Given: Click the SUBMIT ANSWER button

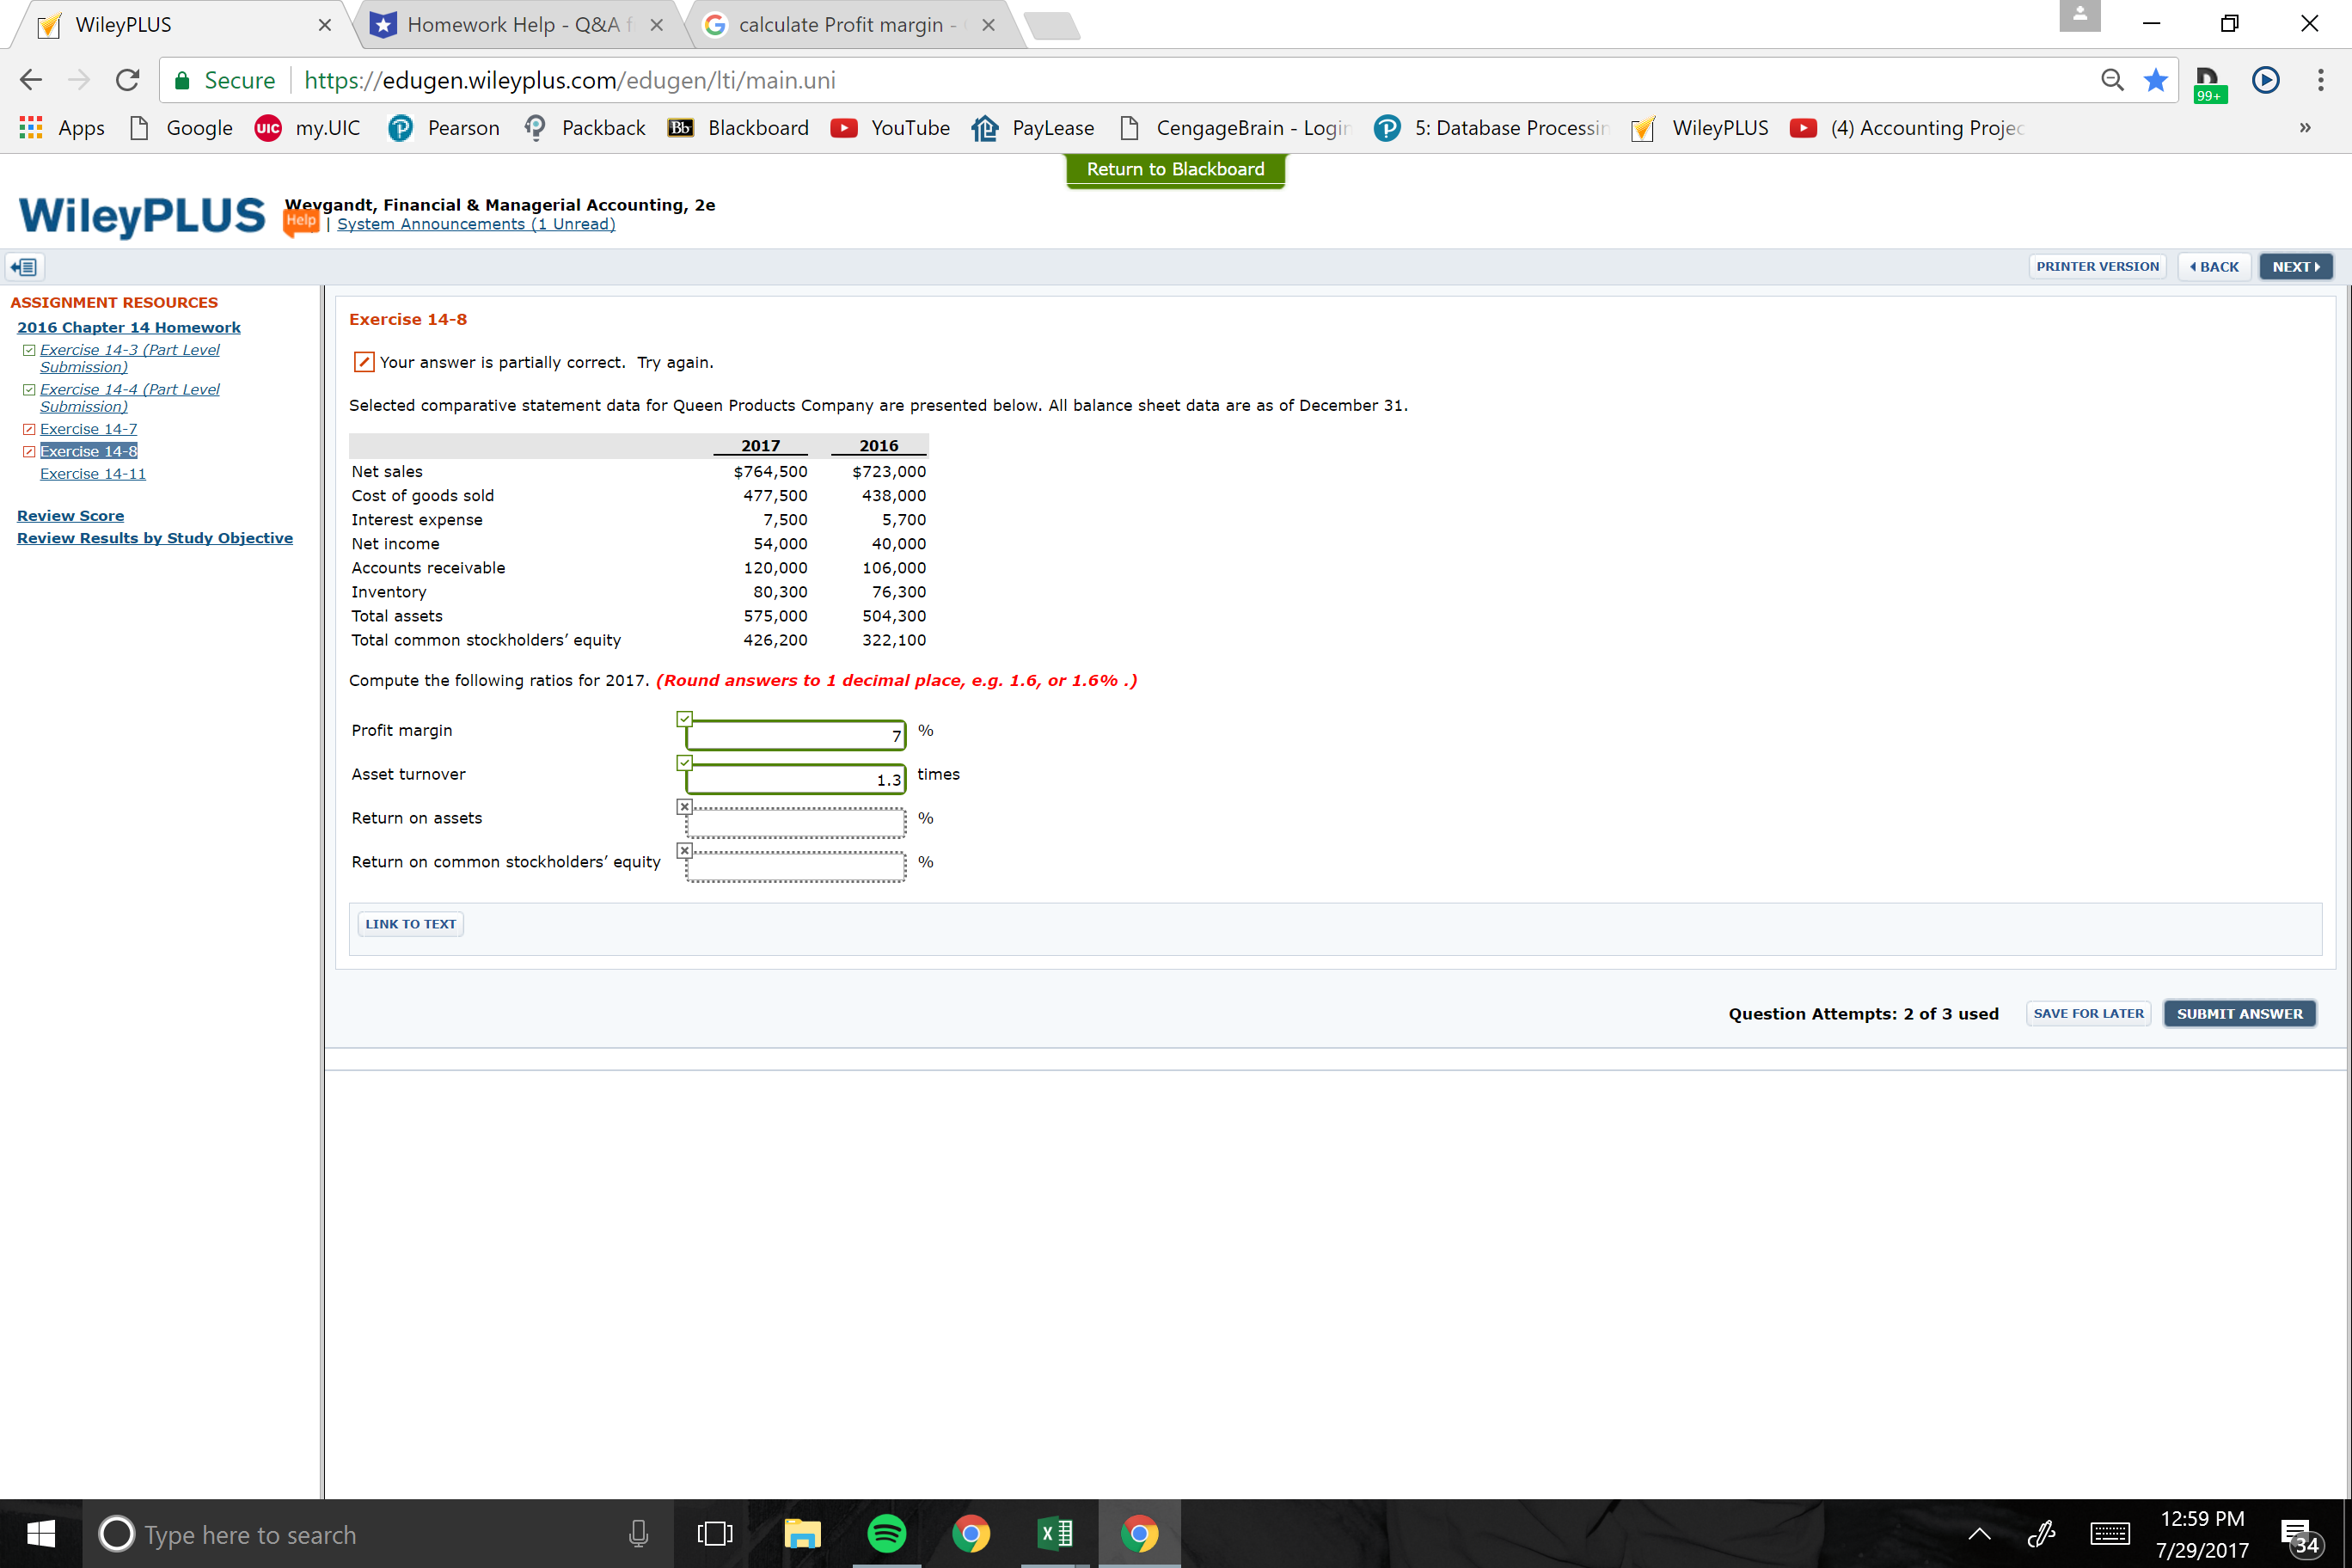Looking at the screenshot, I should [2239, 1013].
